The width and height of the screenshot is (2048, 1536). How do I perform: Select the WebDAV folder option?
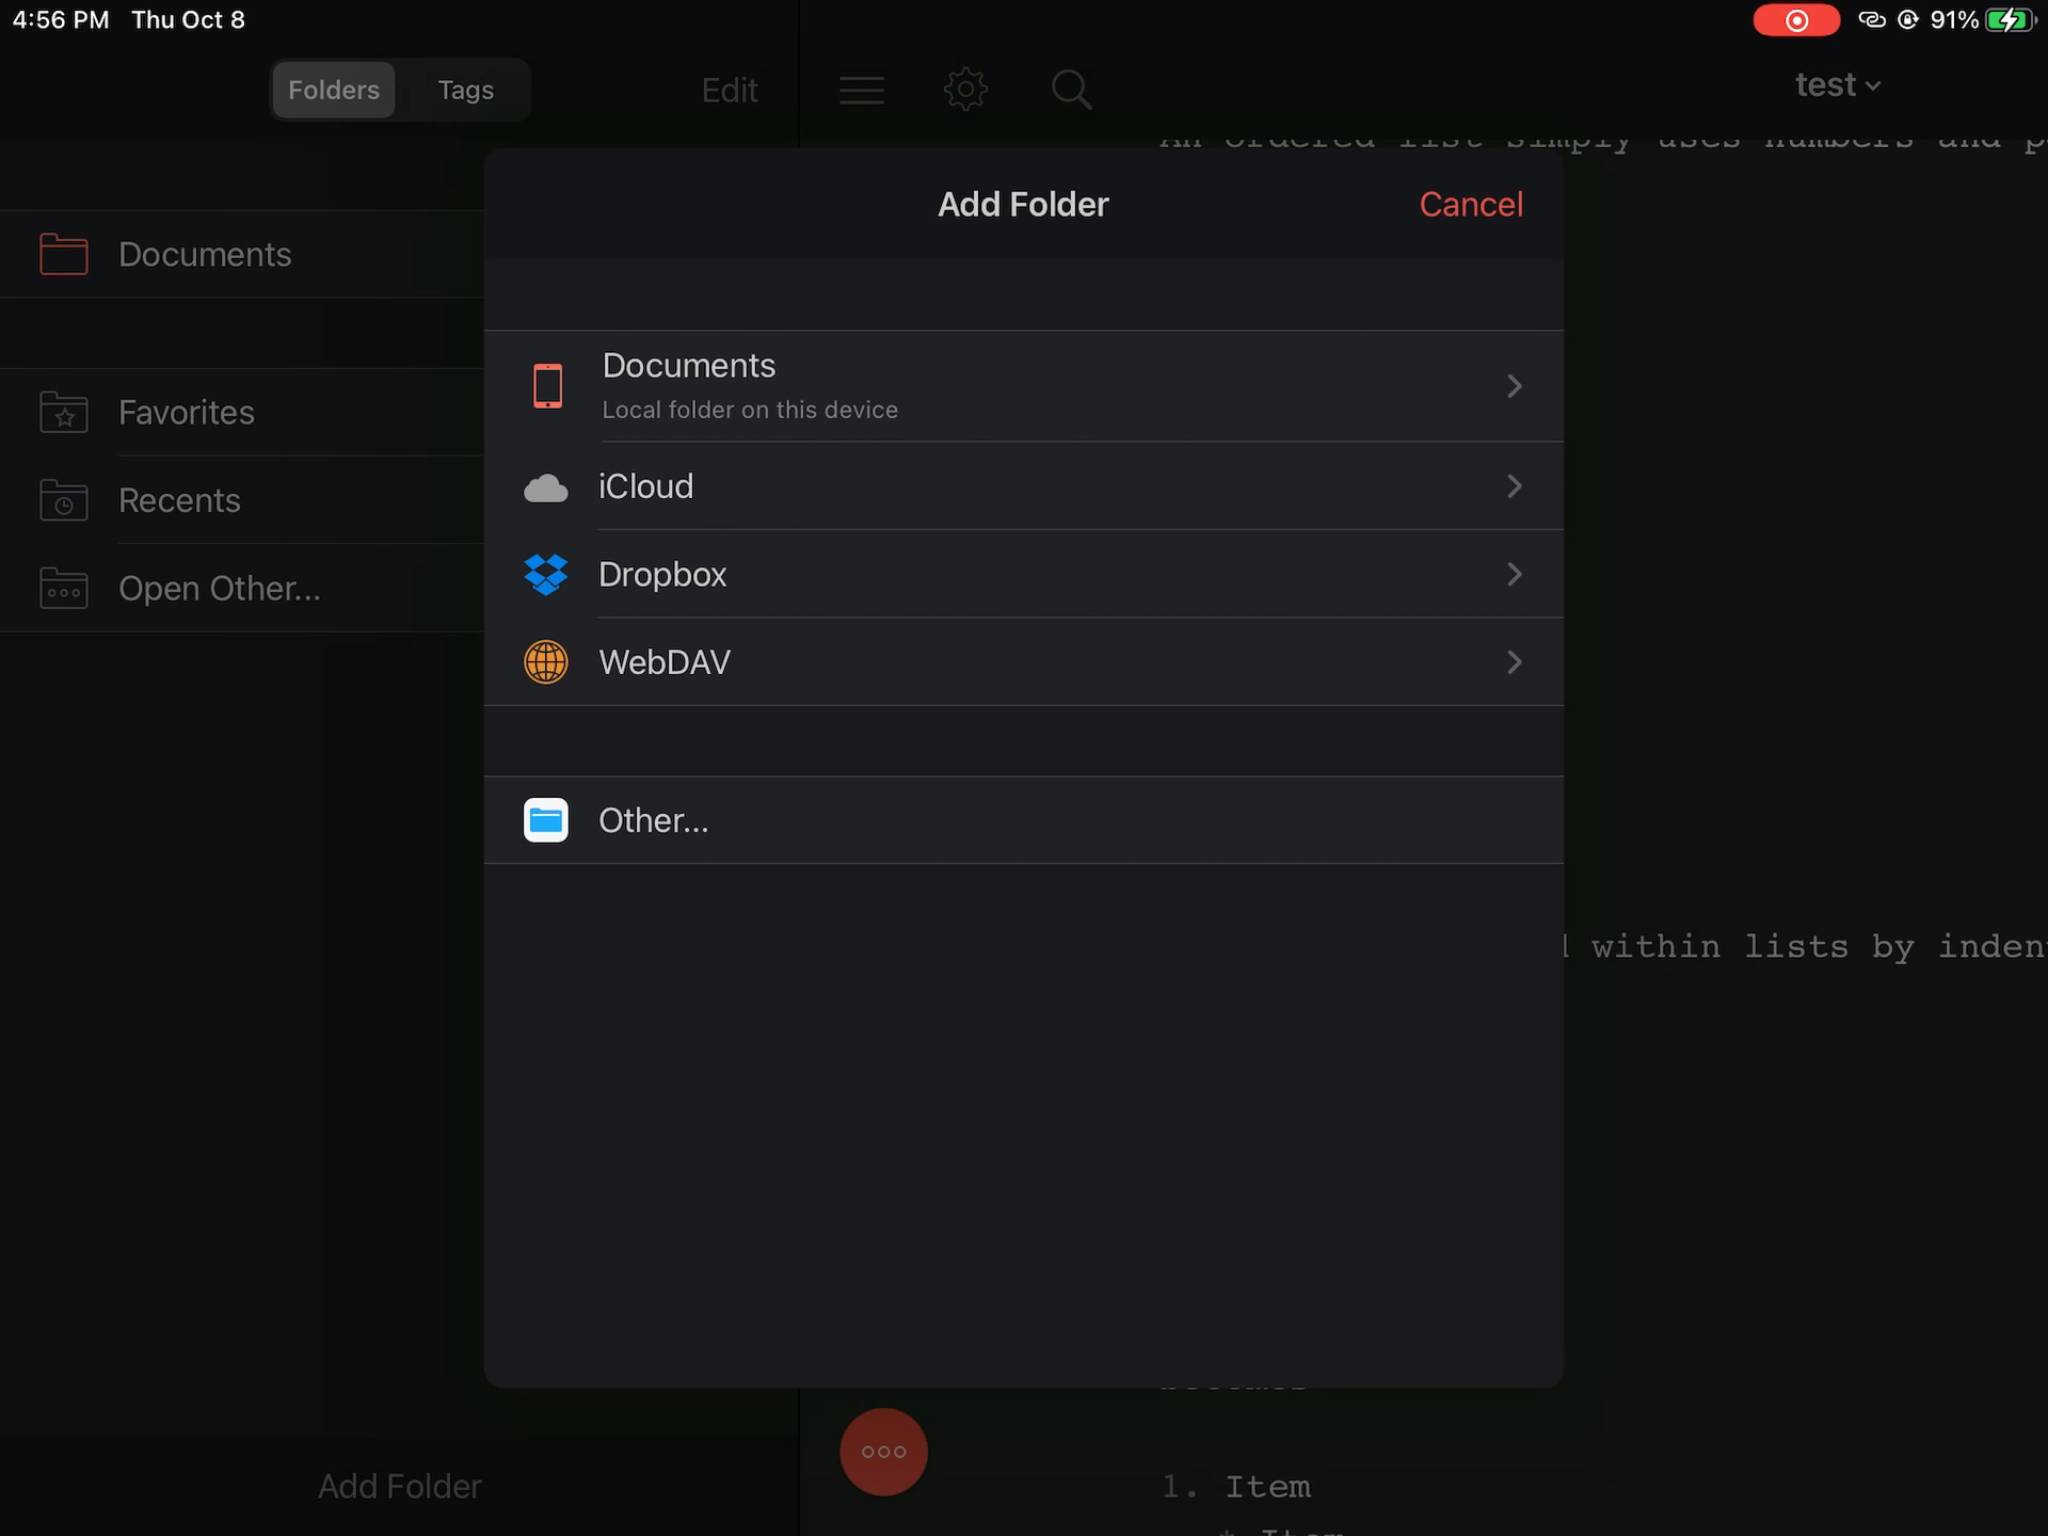[x=1022, y=662]
